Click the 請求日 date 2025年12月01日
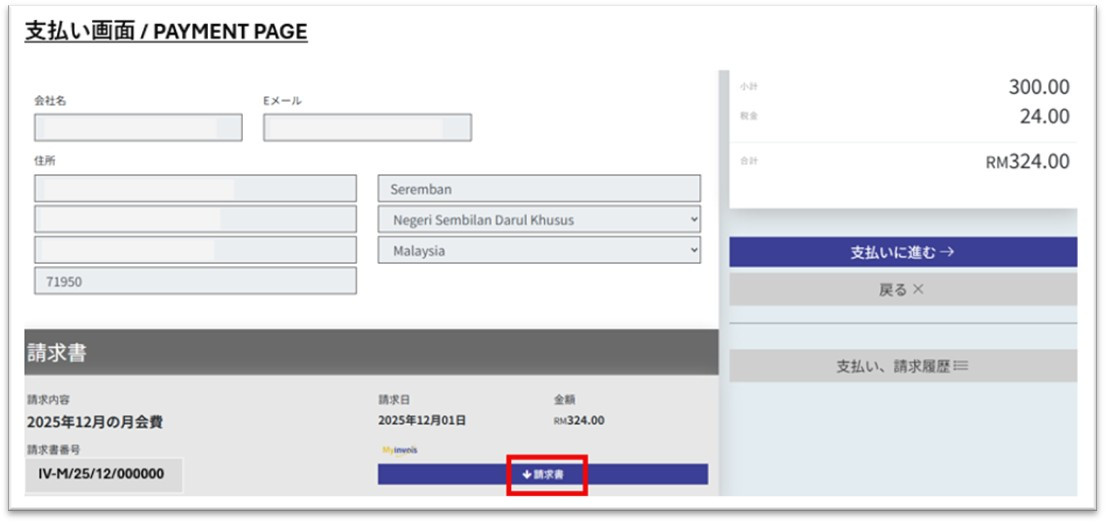The height and width of the screenshot is (523, 1107). click(x=422, y=420)
